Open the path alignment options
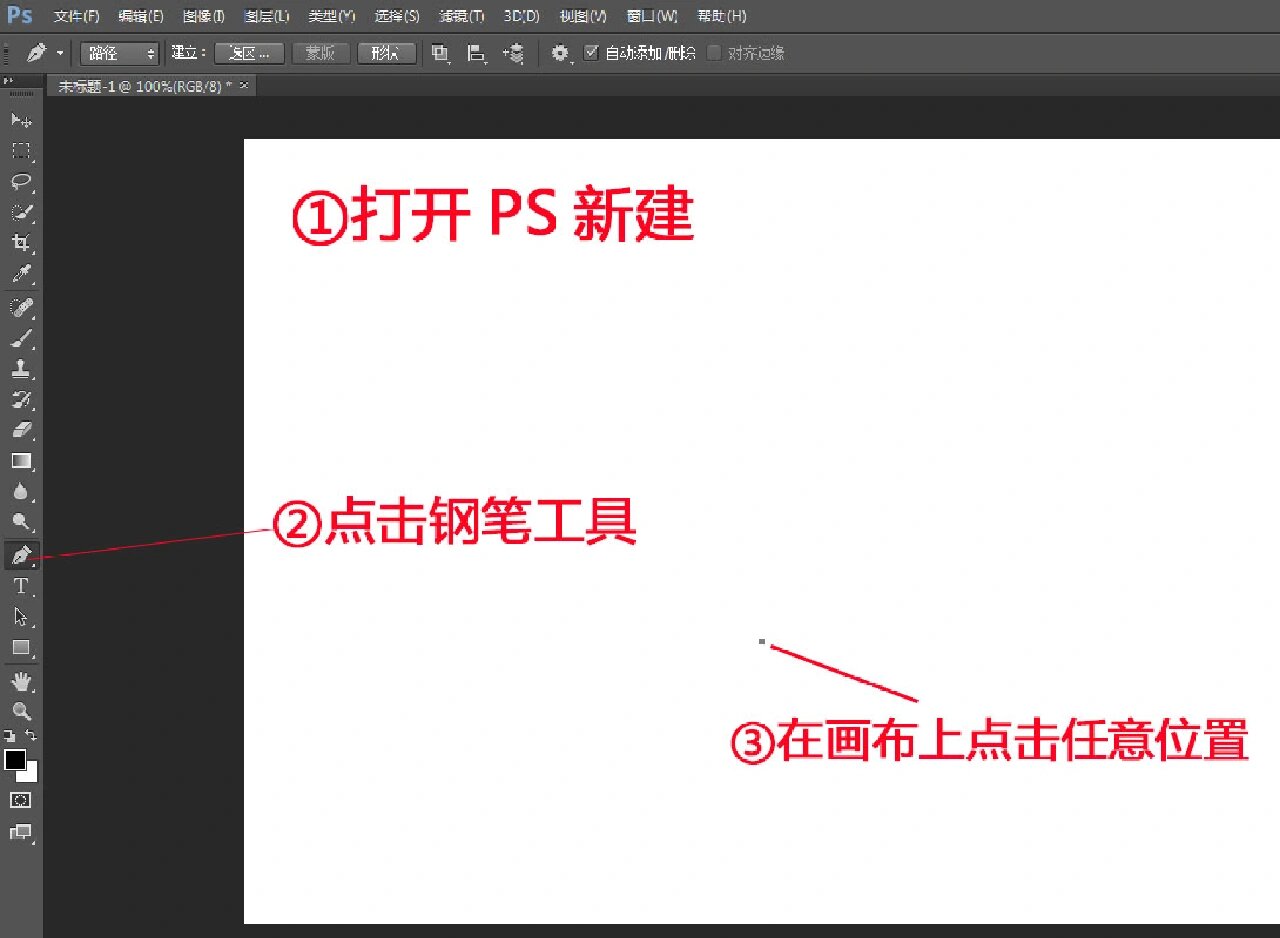 coord(477,53)
